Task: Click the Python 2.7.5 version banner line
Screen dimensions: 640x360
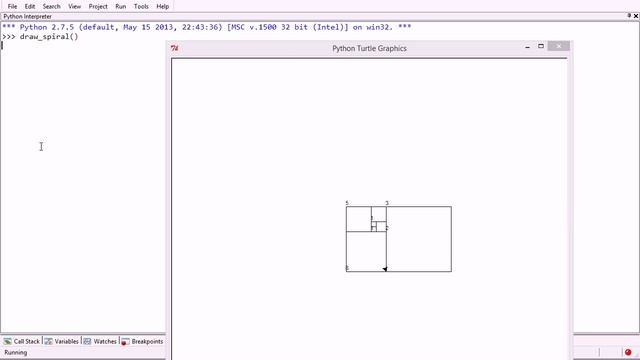Action: click(207, 27)
